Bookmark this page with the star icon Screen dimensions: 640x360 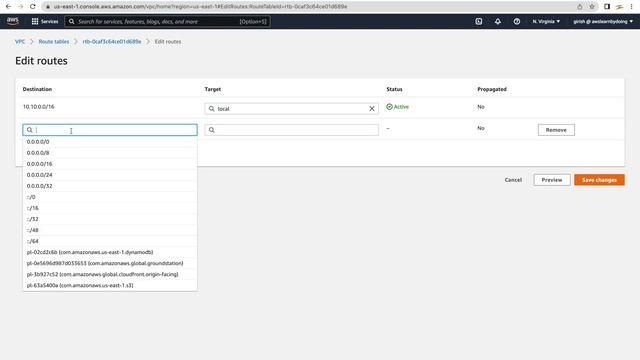pos(592,7)
